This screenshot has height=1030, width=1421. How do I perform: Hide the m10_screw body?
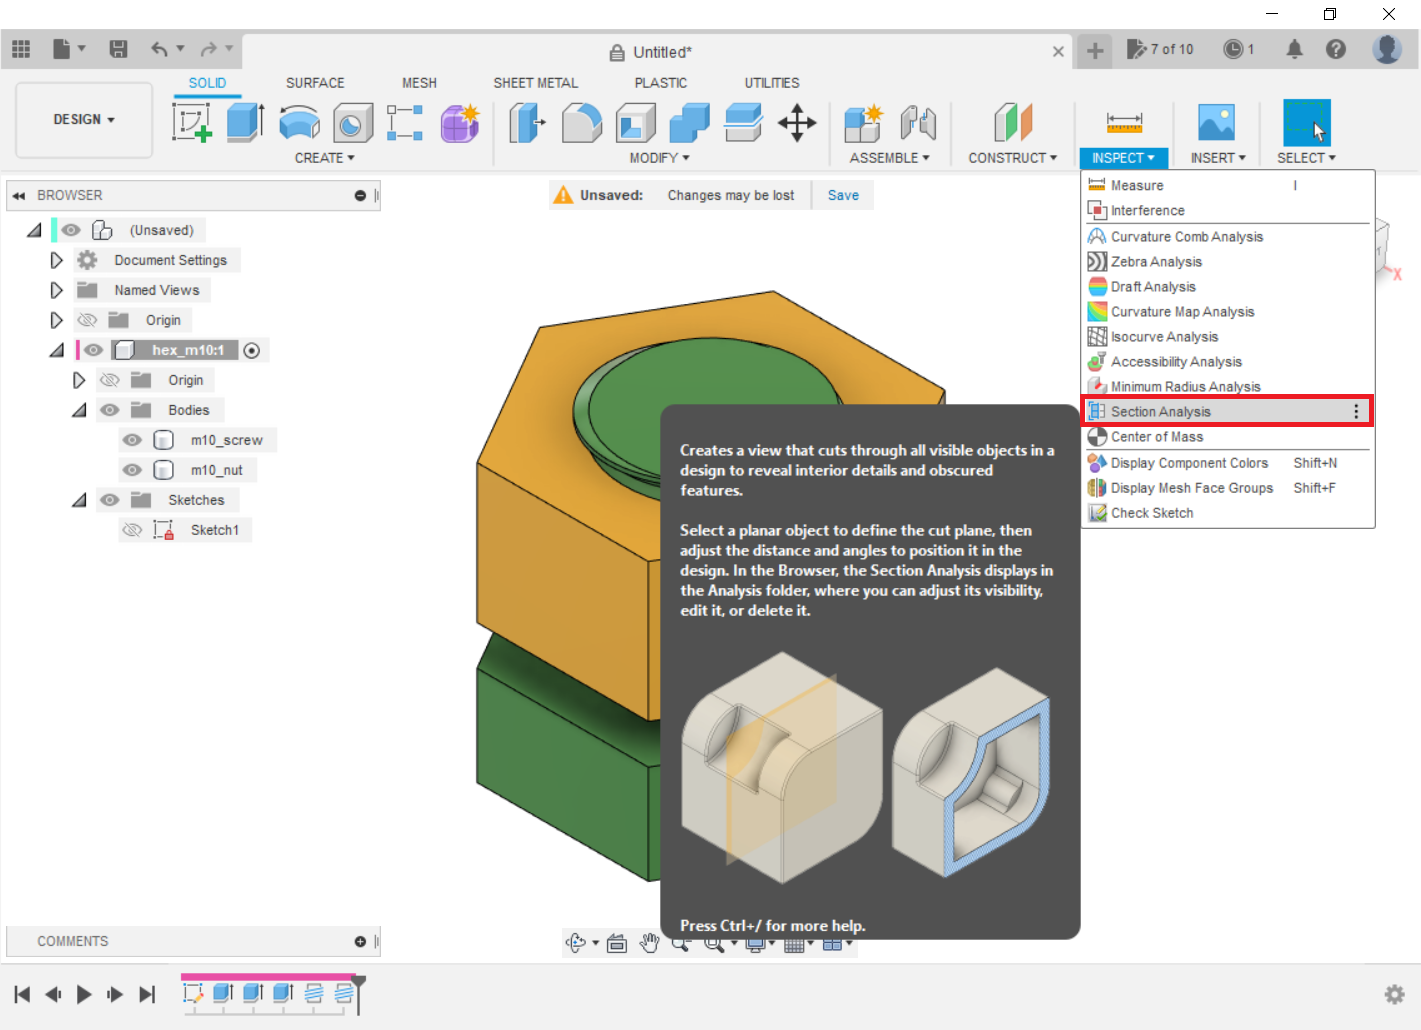coord(132,440)
